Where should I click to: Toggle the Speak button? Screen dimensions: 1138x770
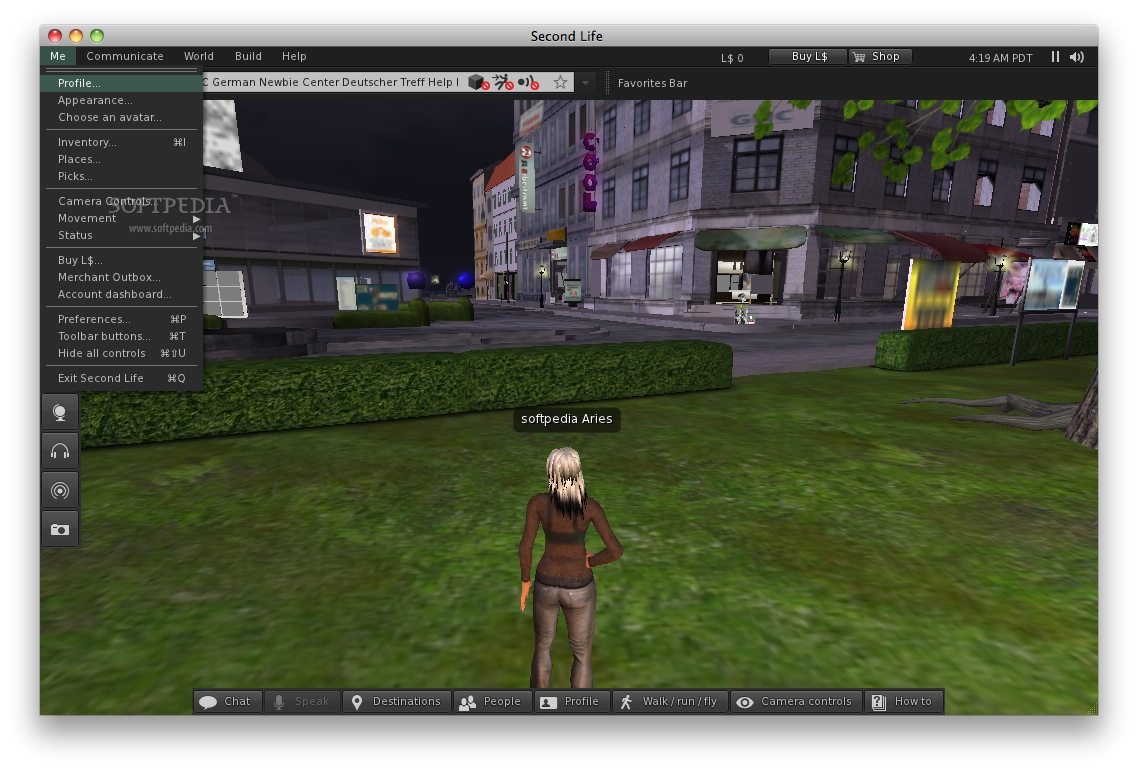[302, 702]
